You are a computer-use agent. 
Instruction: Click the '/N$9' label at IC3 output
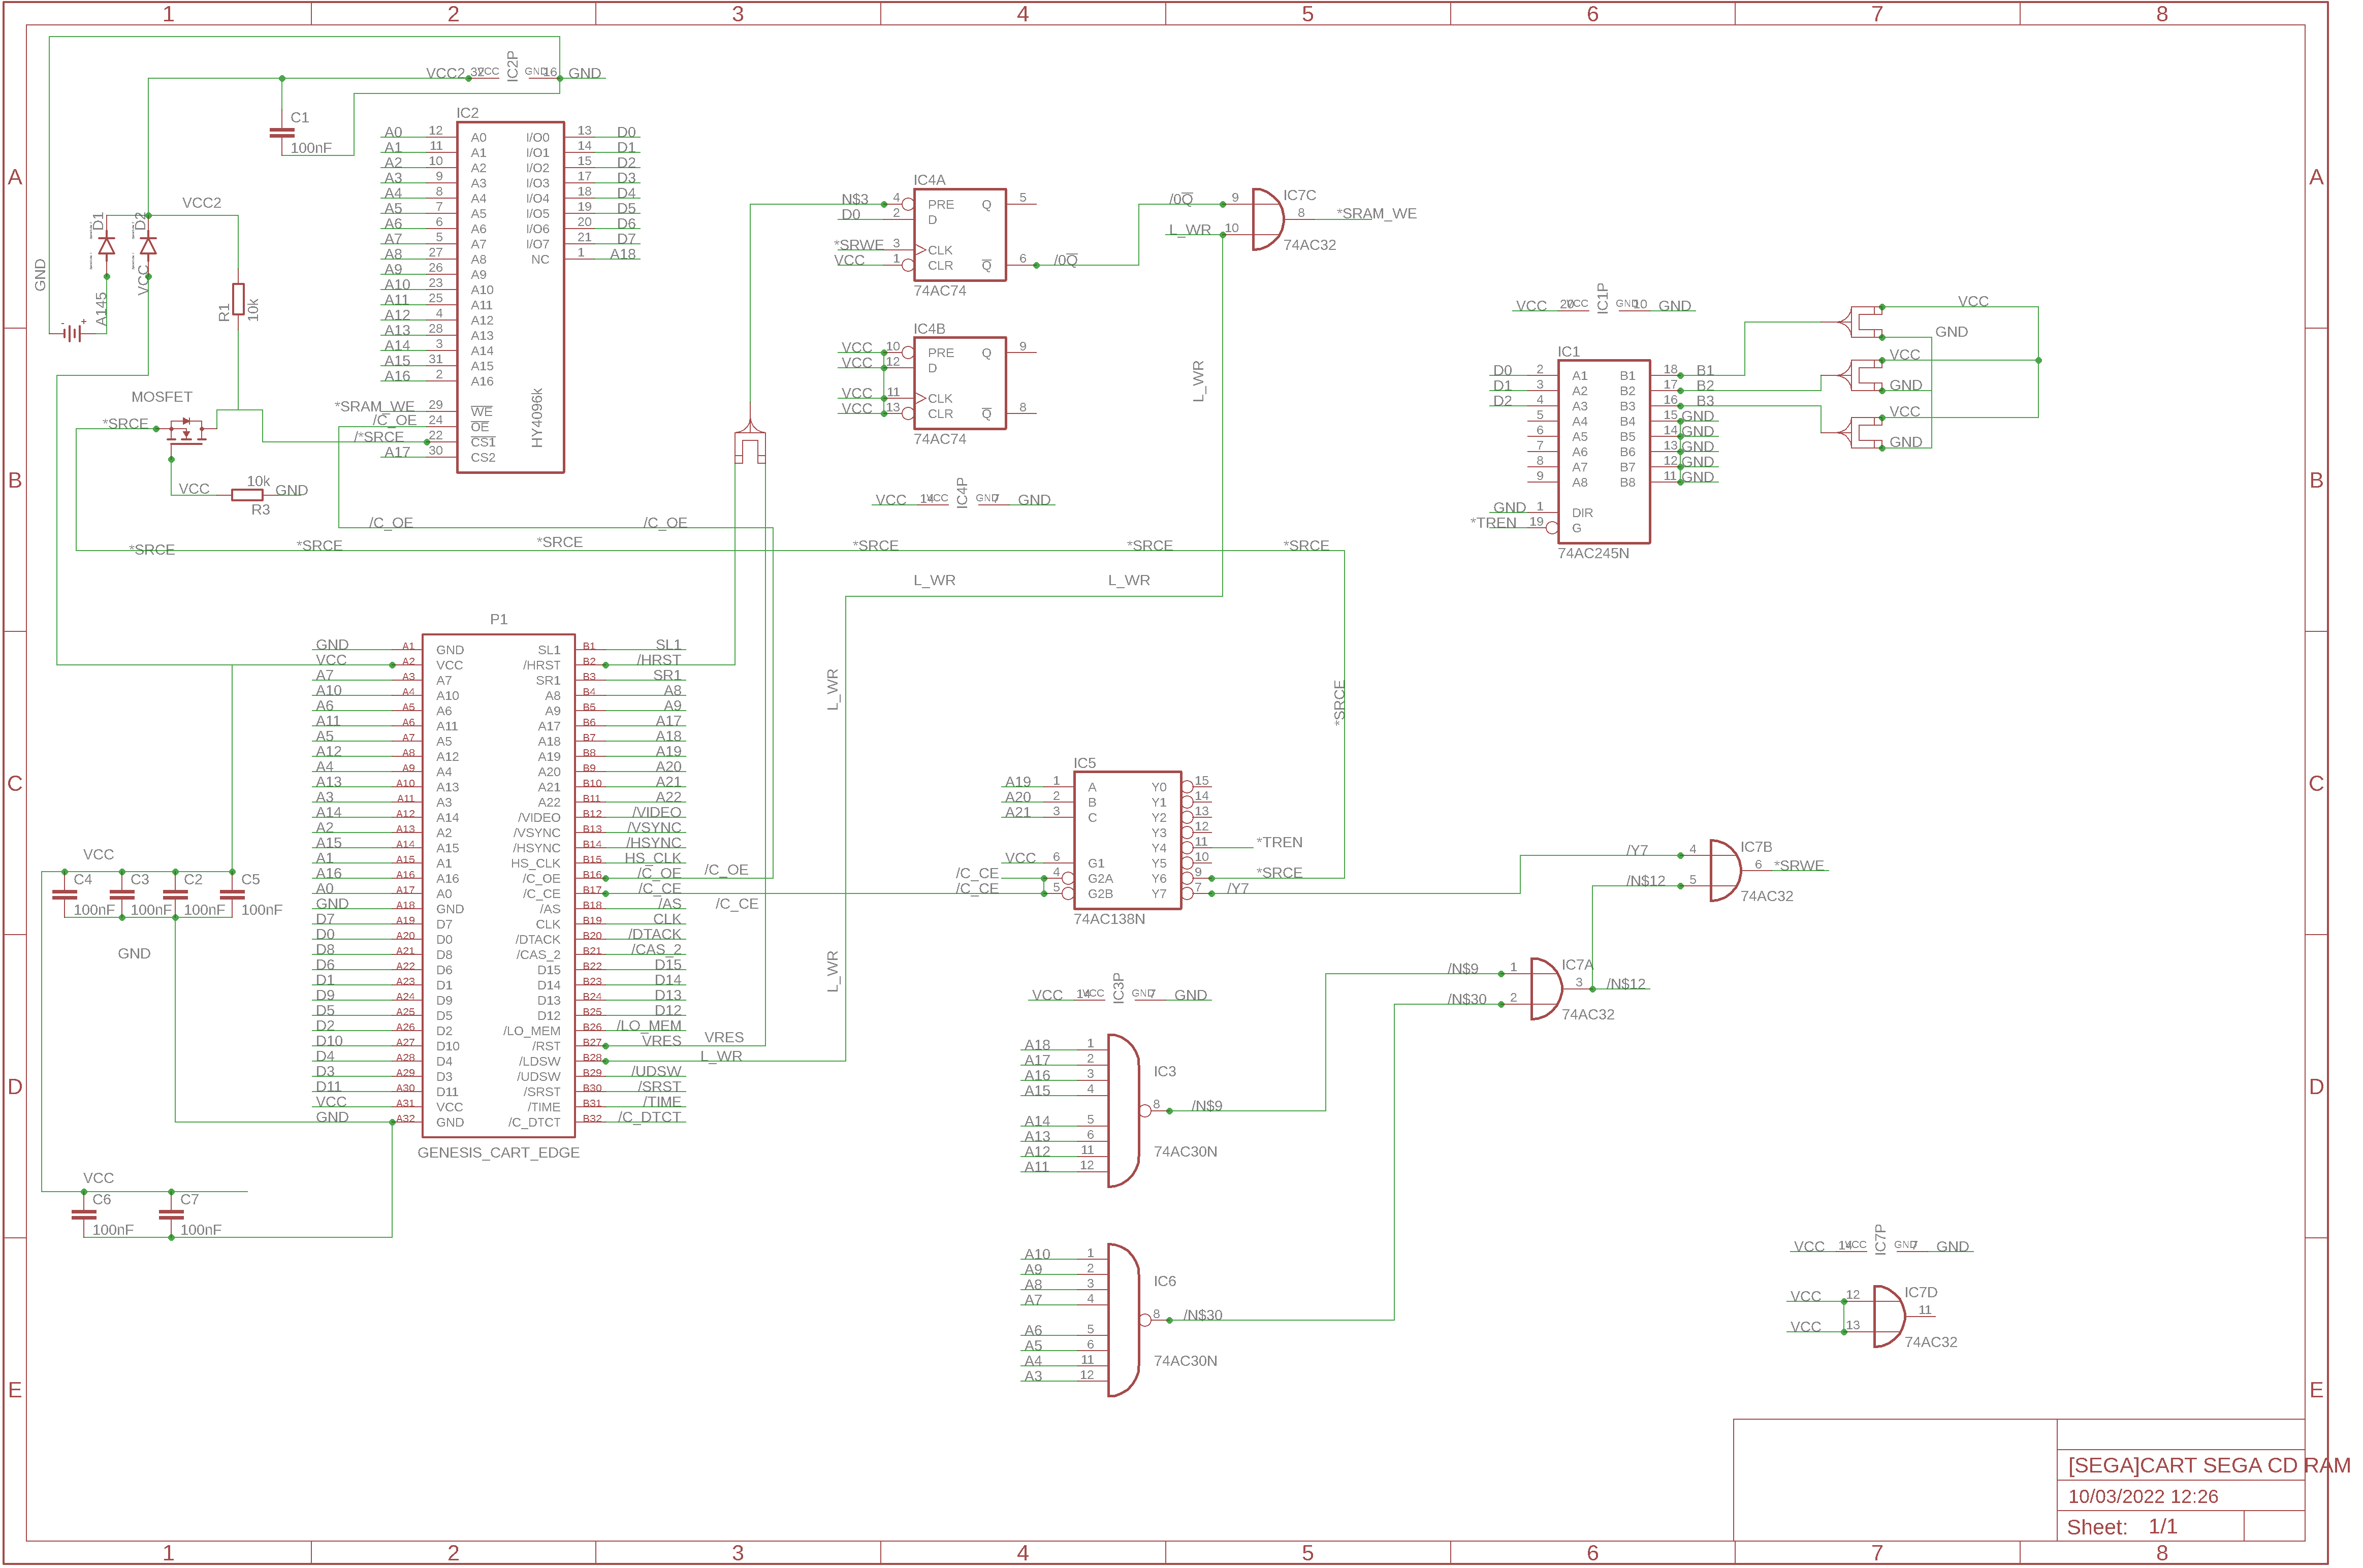click(1207, 1106)
